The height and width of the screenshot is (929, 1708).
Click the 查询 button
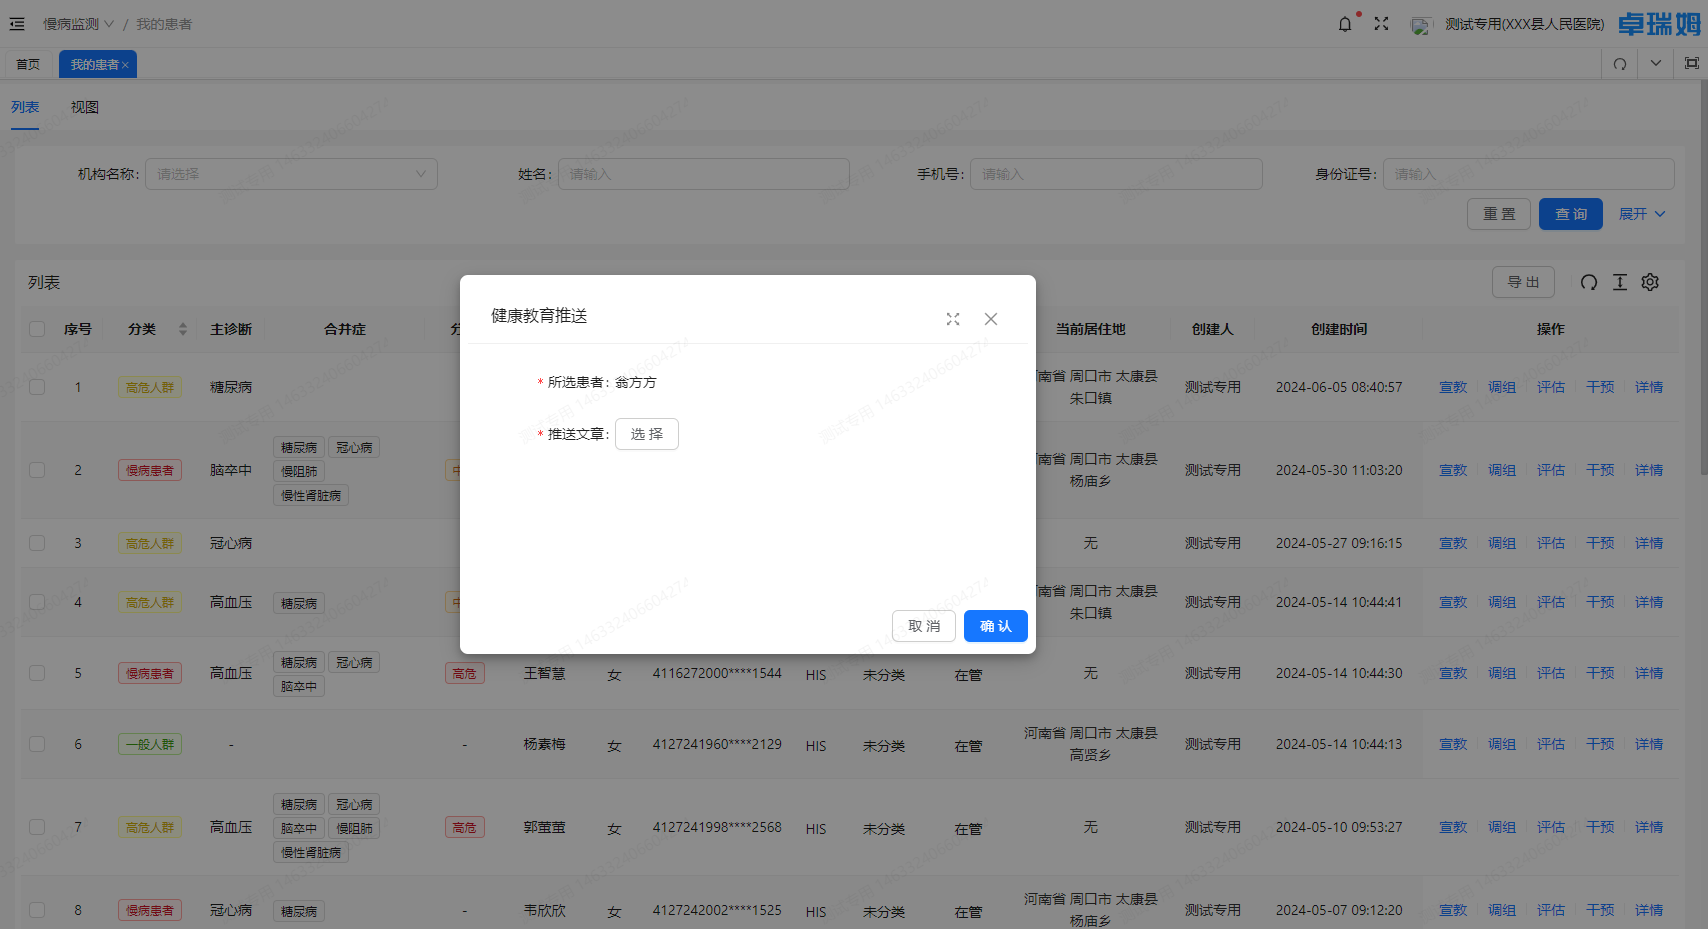[x=1571, y=214]
